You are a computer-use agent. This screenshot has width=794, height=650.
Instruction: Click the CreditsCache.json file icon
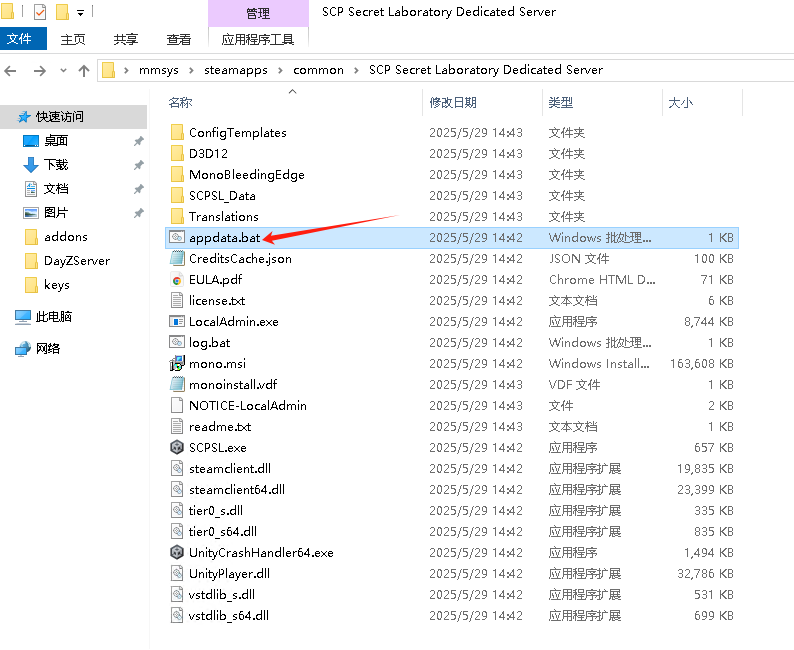pyautogui.click(x=177, y=259)
